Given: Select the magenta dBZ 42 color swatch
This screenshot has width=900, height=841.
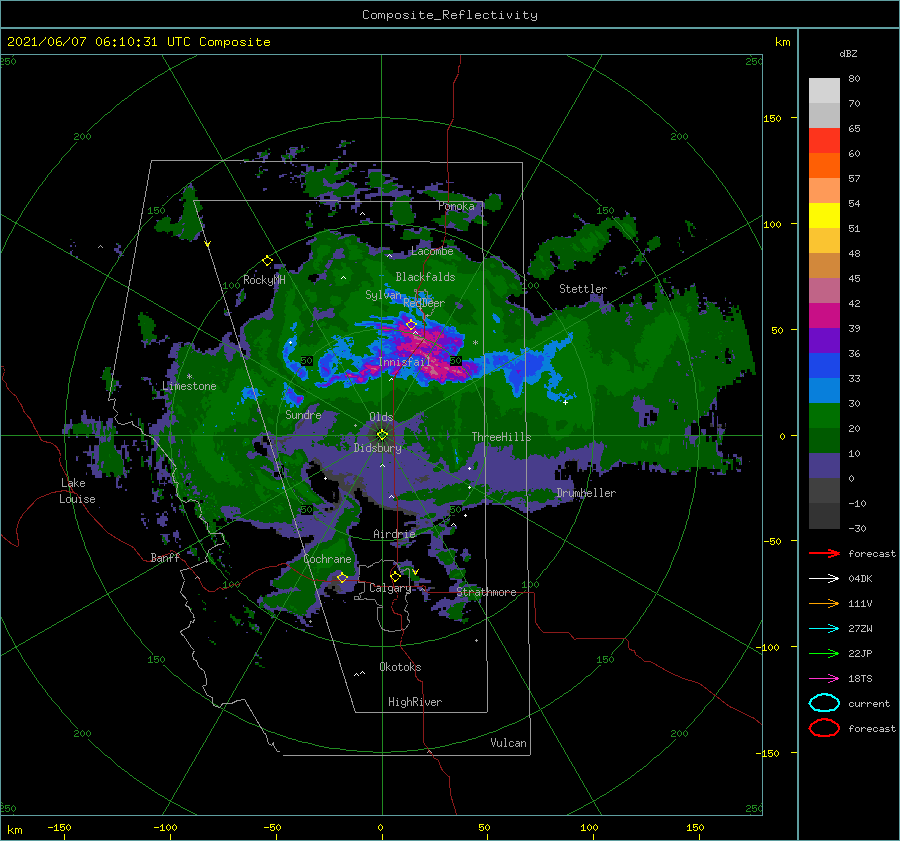Looking at the screenshot, I should pos(824,315).
